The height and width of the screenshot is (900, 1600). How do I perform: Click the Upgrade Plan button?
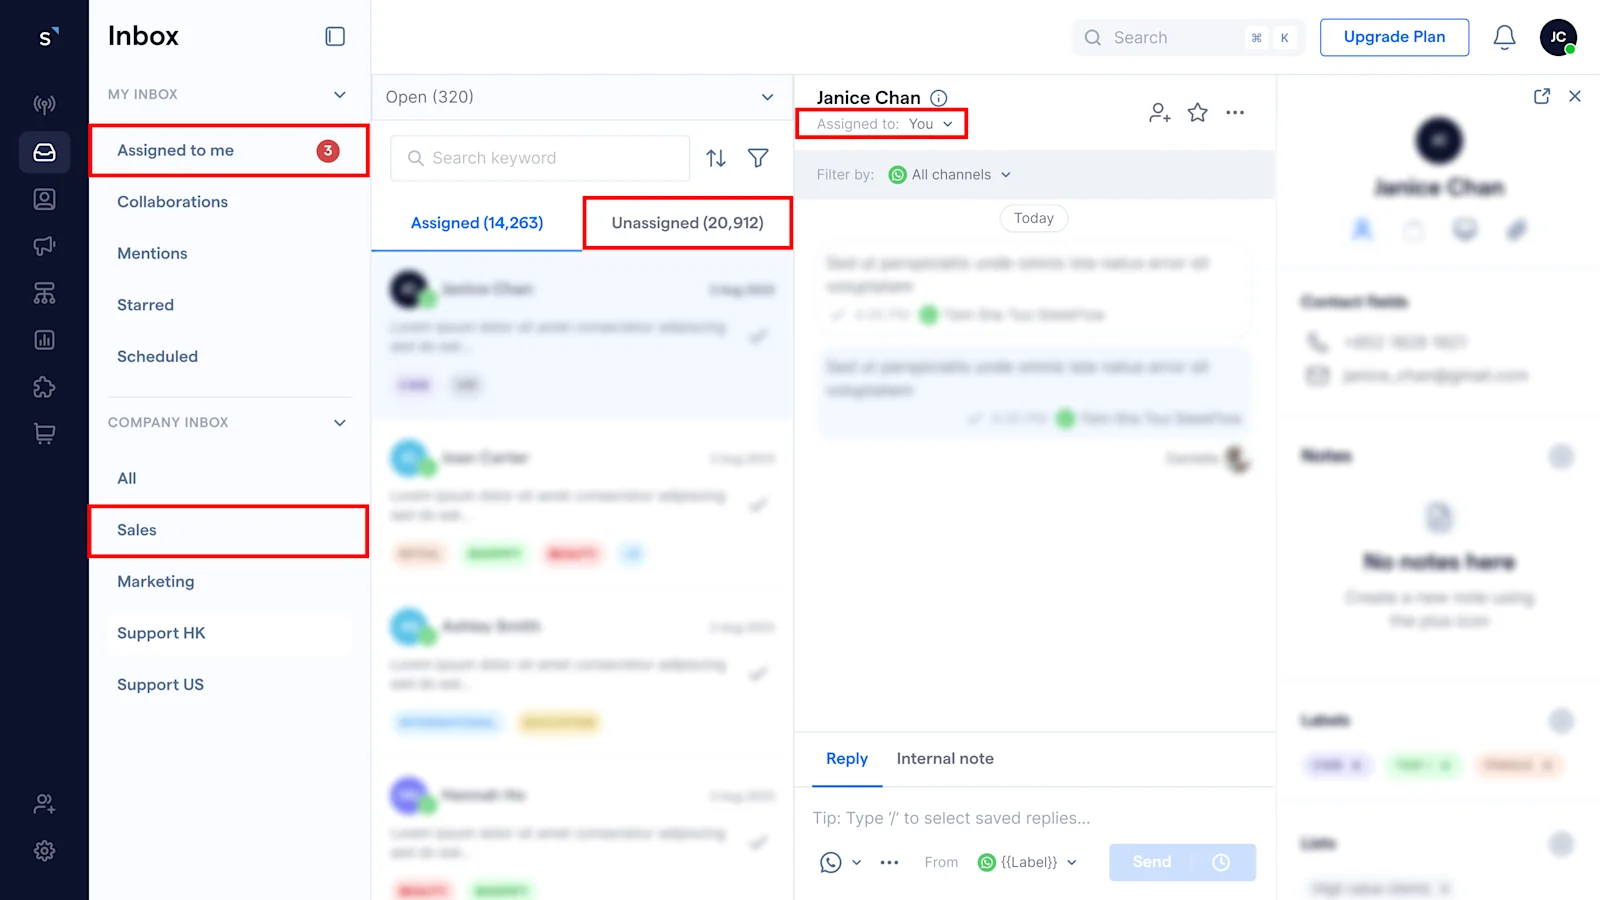pos(1394,37)
